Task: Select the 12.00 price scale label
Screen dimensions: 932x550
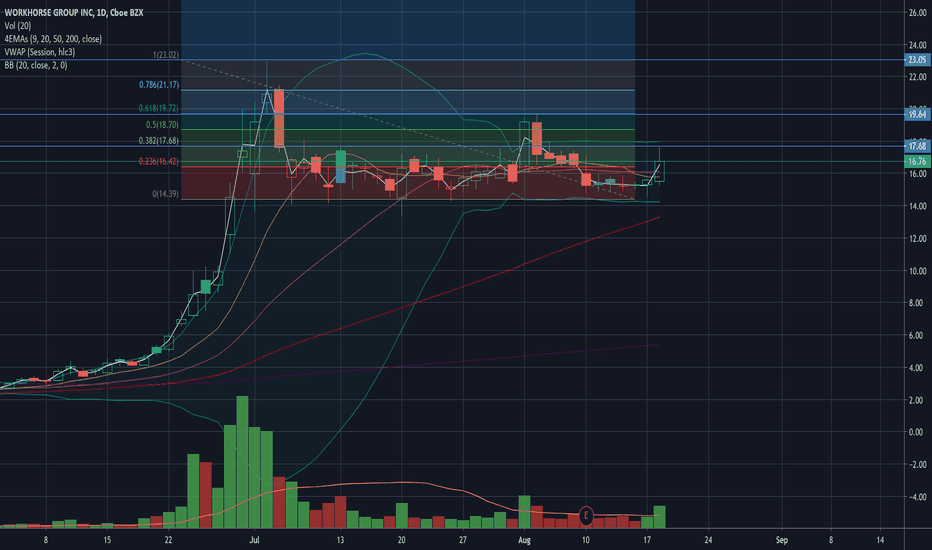Action: pyautogui.click(x=917, y=238)
